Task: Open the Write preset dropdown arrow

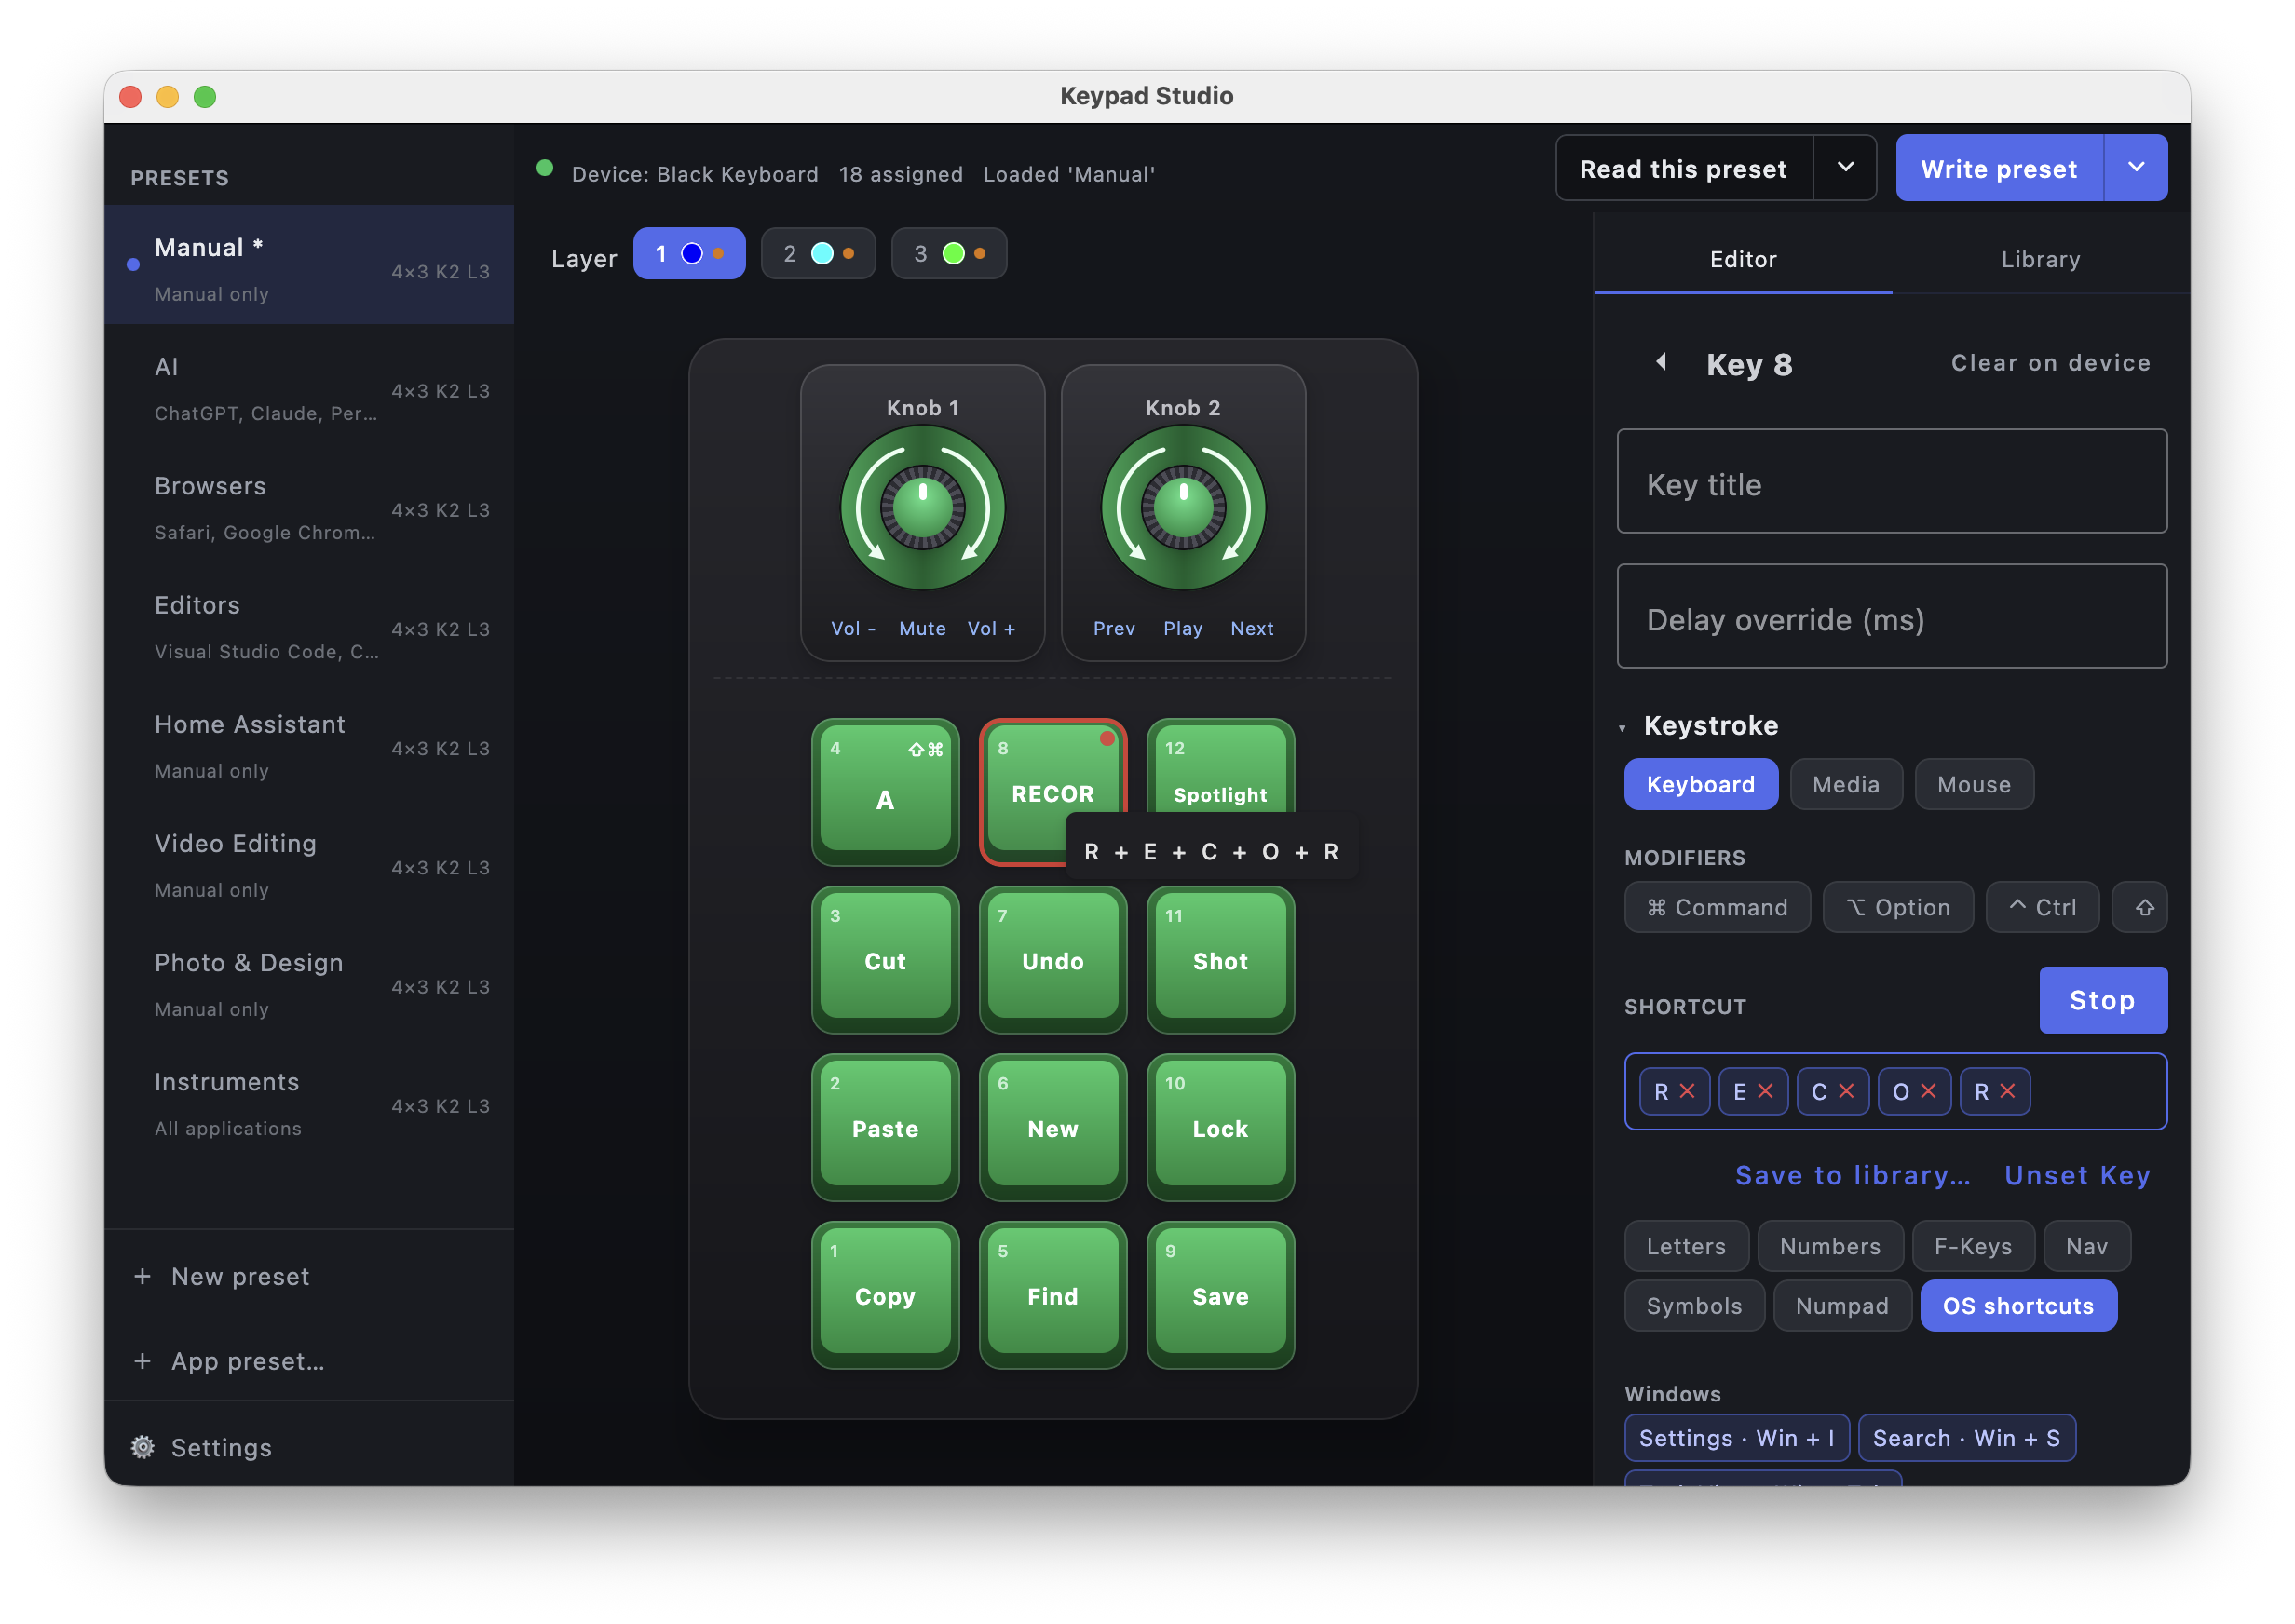Action: pos(2135,168)
